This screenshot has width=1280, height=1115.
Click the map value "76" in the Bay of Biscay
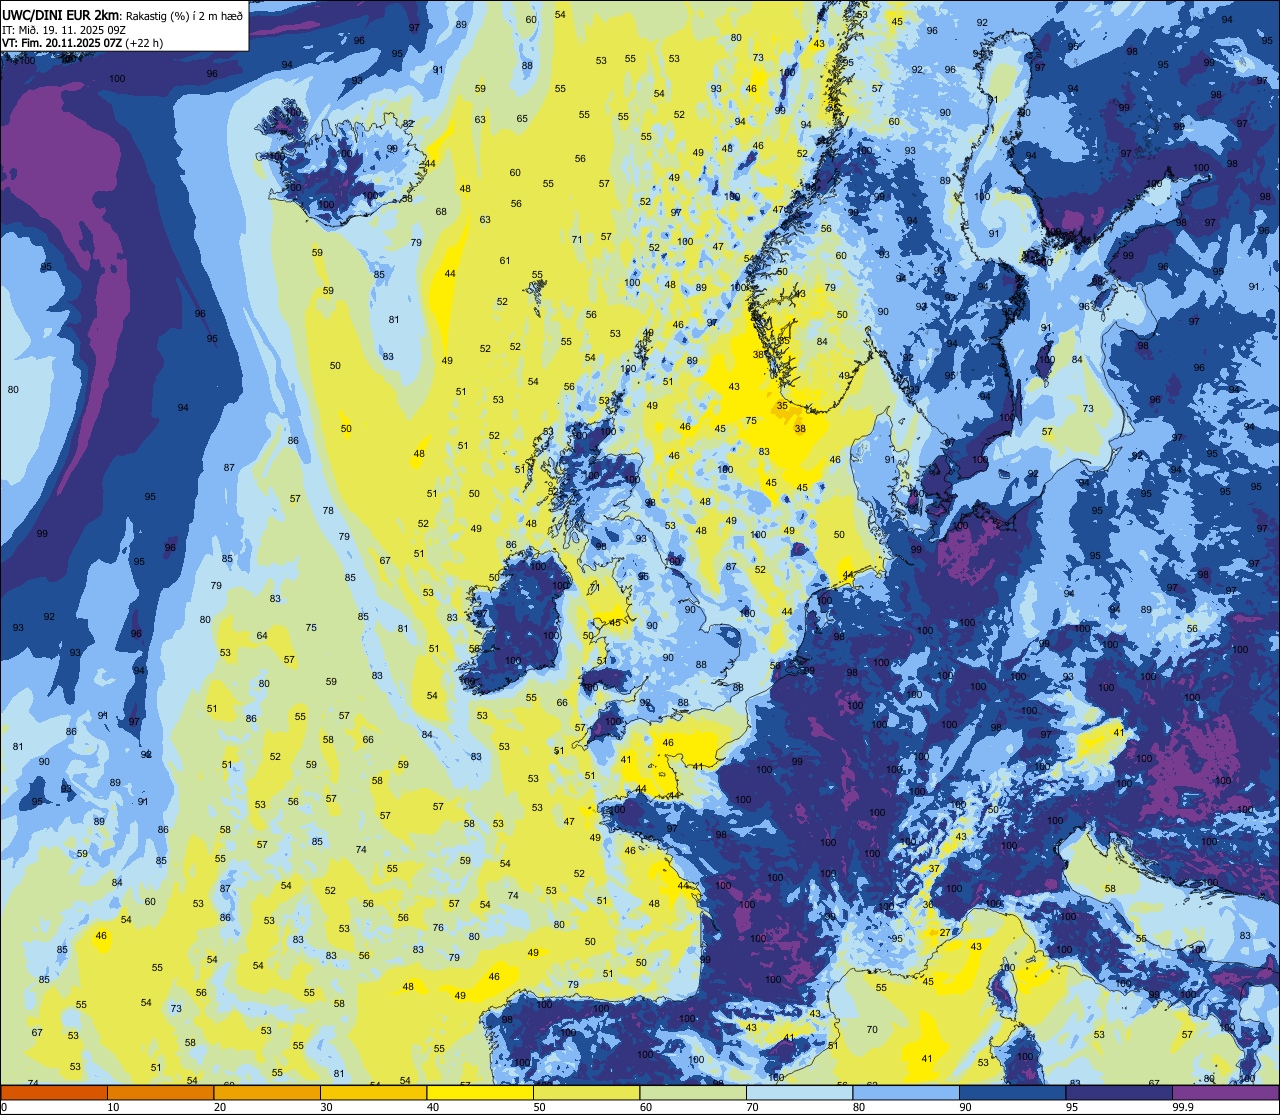[x=437, y=928]
